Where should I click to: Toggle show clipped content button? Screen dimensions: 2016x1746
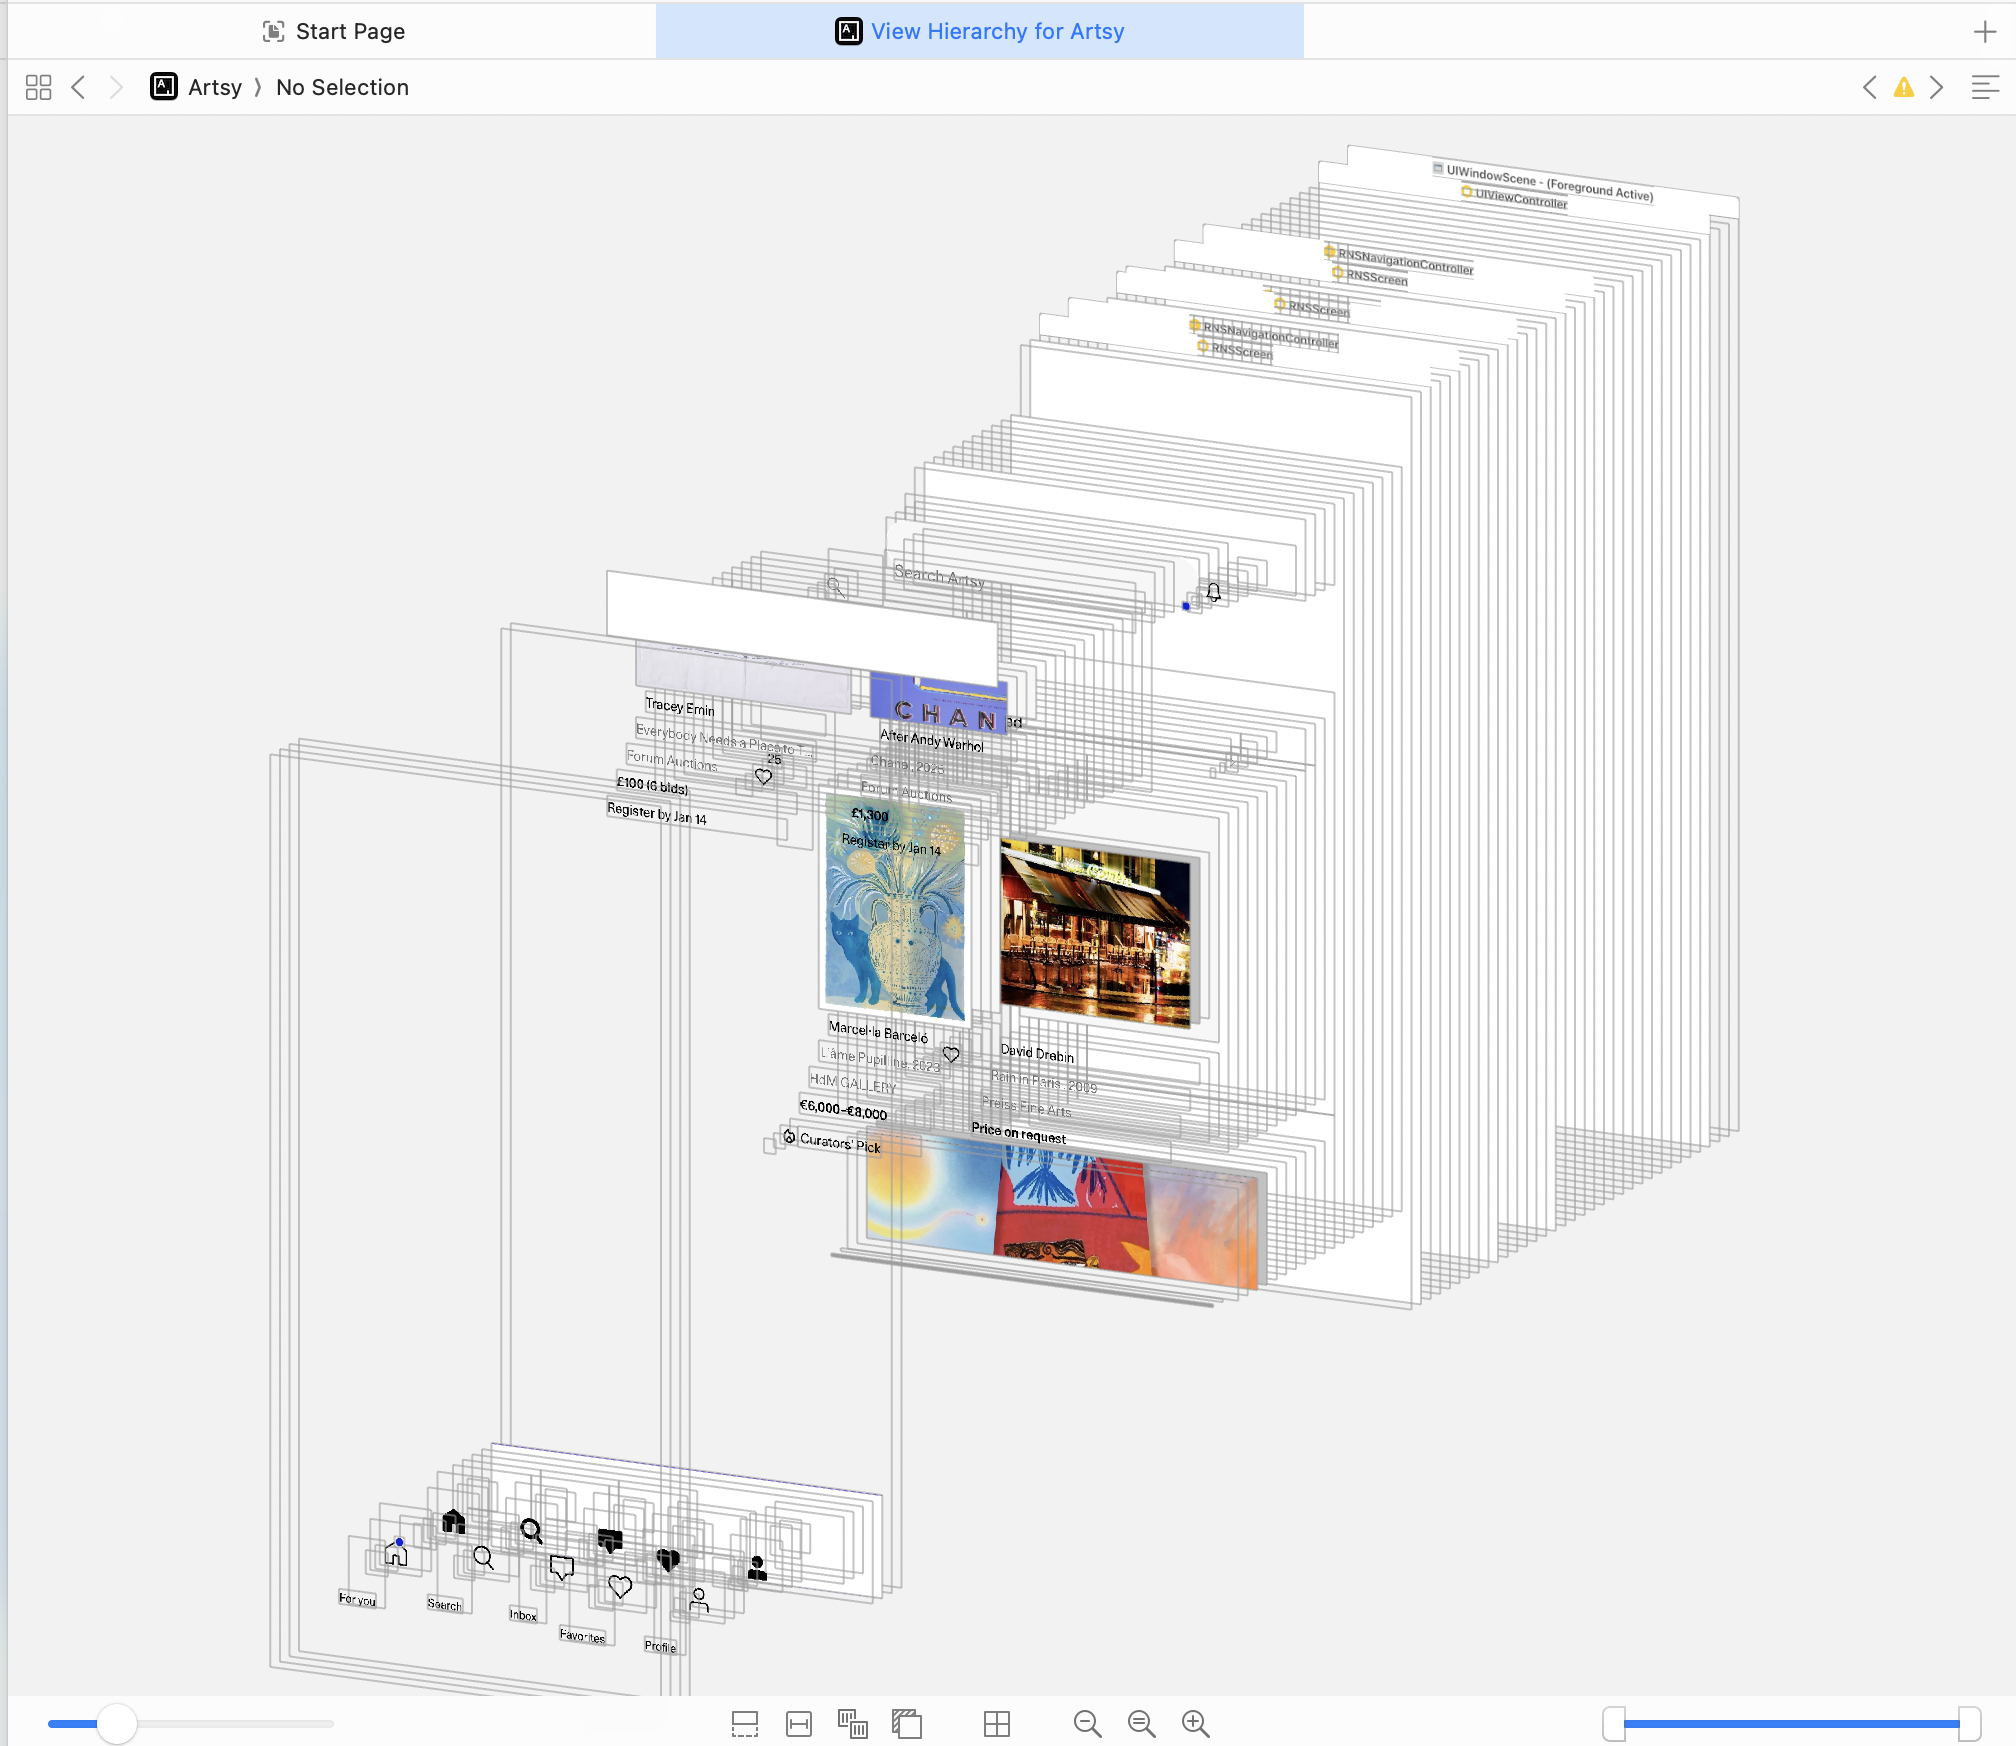click(745, 1723)
